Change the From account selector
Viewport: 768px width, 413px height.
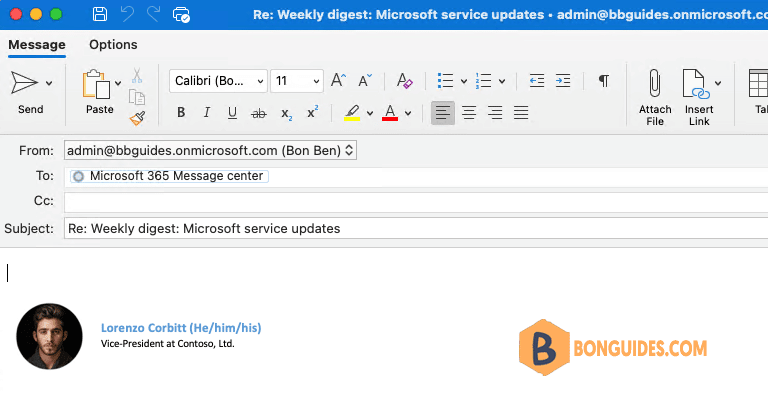(210, 150)
